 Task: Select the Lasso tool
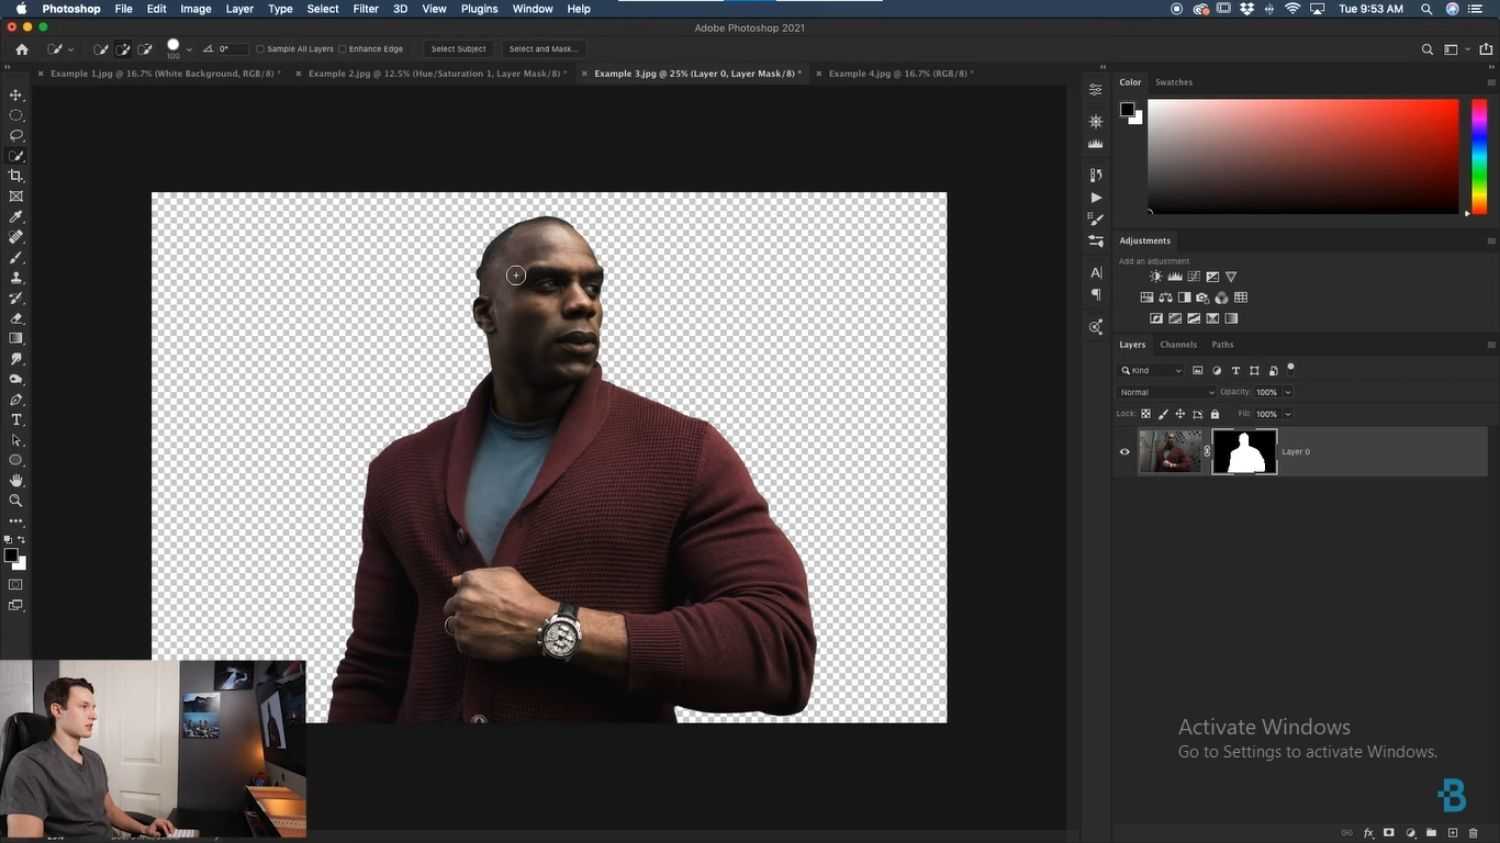pyautogui.click(x=16, y=135)
